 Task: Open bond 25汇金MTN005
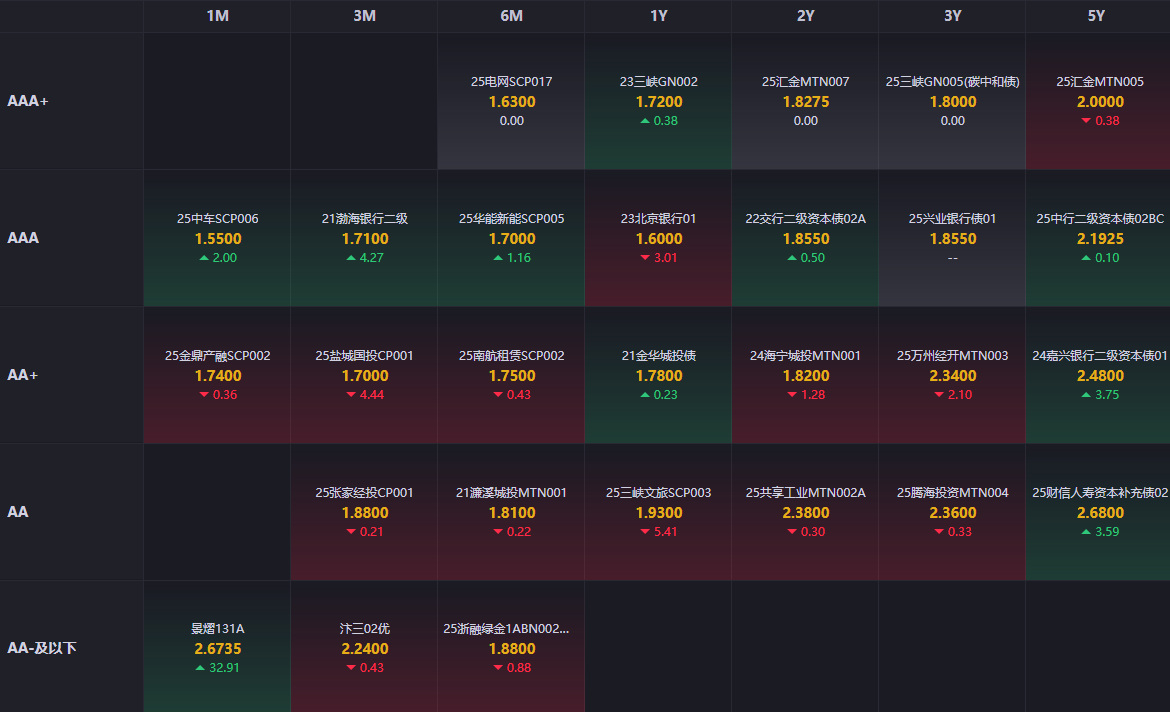1100,81
